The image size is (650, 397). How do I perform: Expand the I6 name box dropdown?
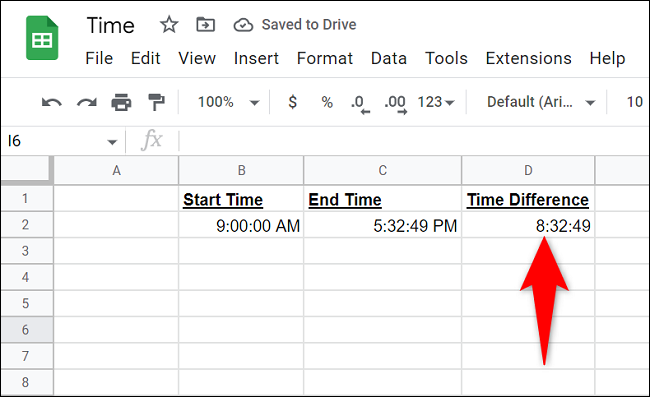point(112,142)
